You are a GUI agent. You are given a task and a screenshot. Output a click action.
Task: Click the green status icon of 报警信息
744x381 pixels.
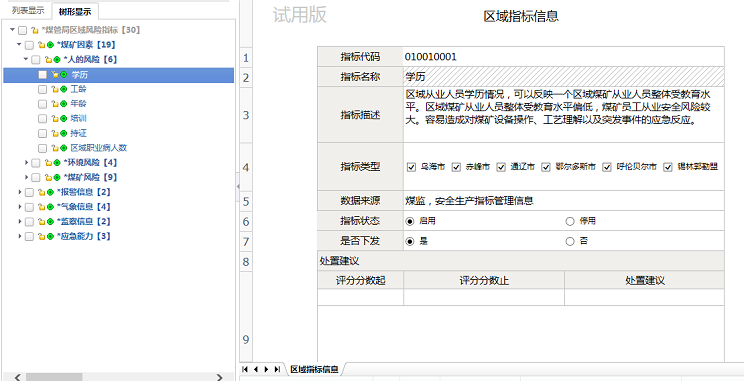point(50,192)
